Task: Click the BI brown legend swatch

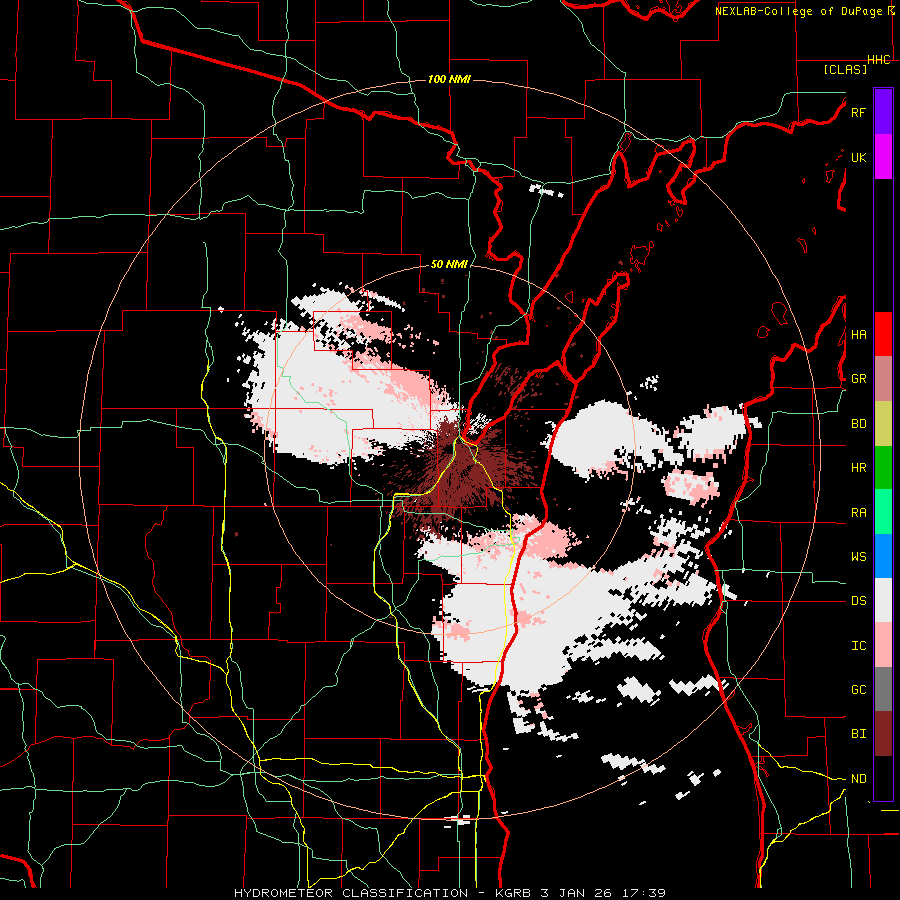Action: (883, 734)
